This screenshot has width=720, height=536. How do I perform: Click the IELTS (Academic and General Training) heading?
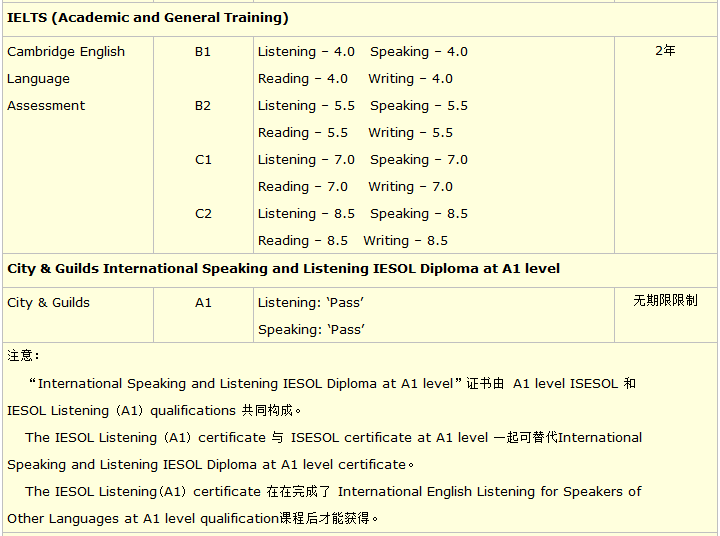(148, 17)
